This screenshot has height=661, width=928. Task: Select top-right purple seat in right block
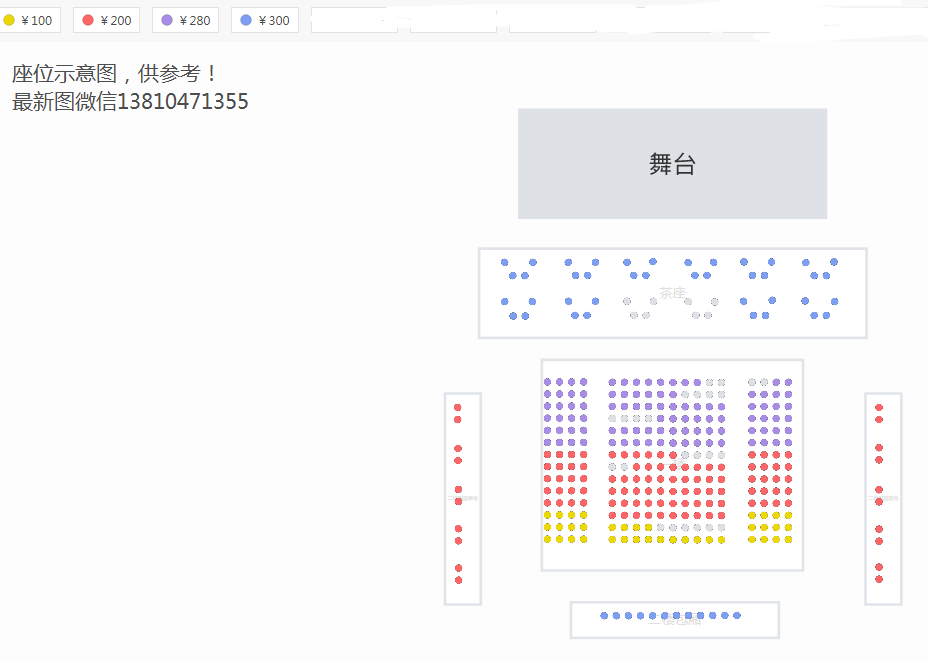pos(788,382)
